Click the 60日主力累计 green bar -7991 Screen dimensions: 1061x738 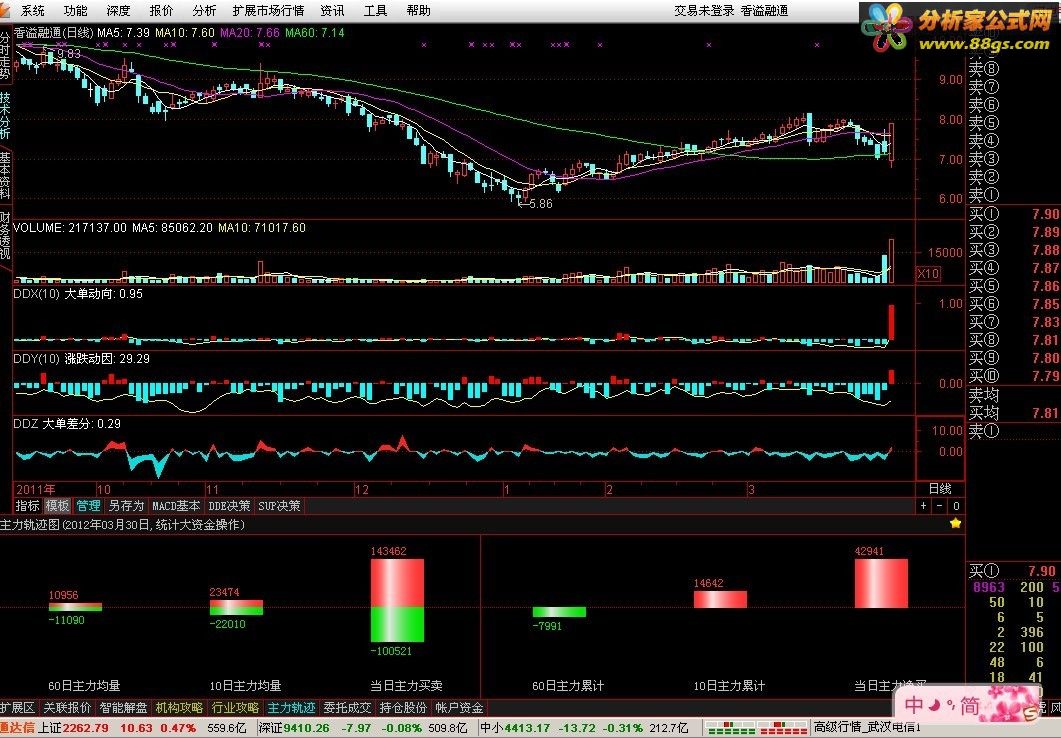(x=559, y=612)
